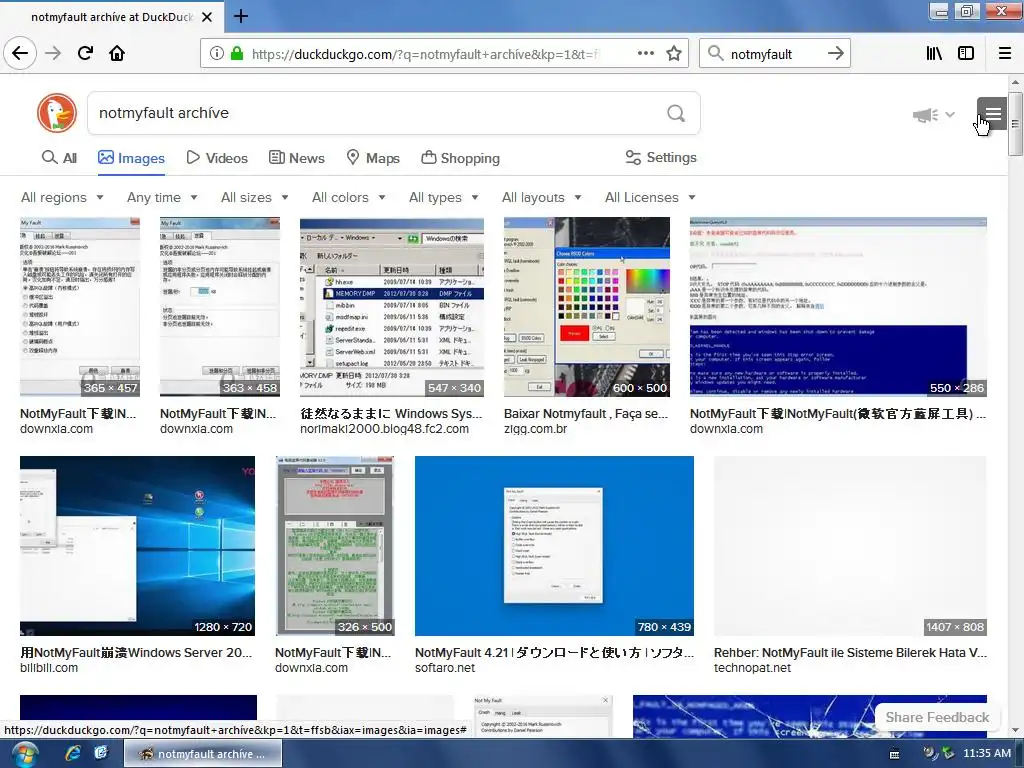This screenshot has width=1024, height=768.
Task: Open the All sizes dropdown
Action: 255,197
